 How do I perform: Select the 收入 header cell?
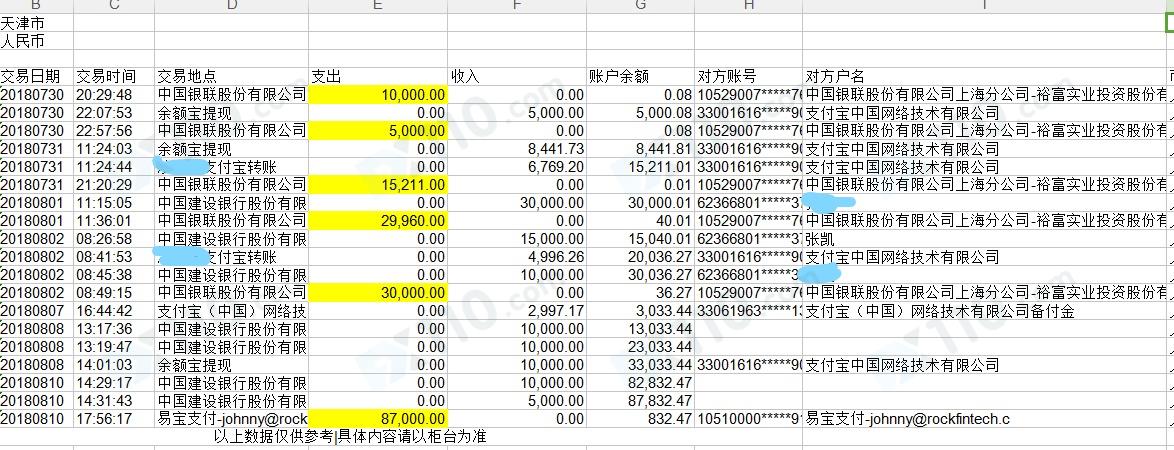(x=517, y=76)
